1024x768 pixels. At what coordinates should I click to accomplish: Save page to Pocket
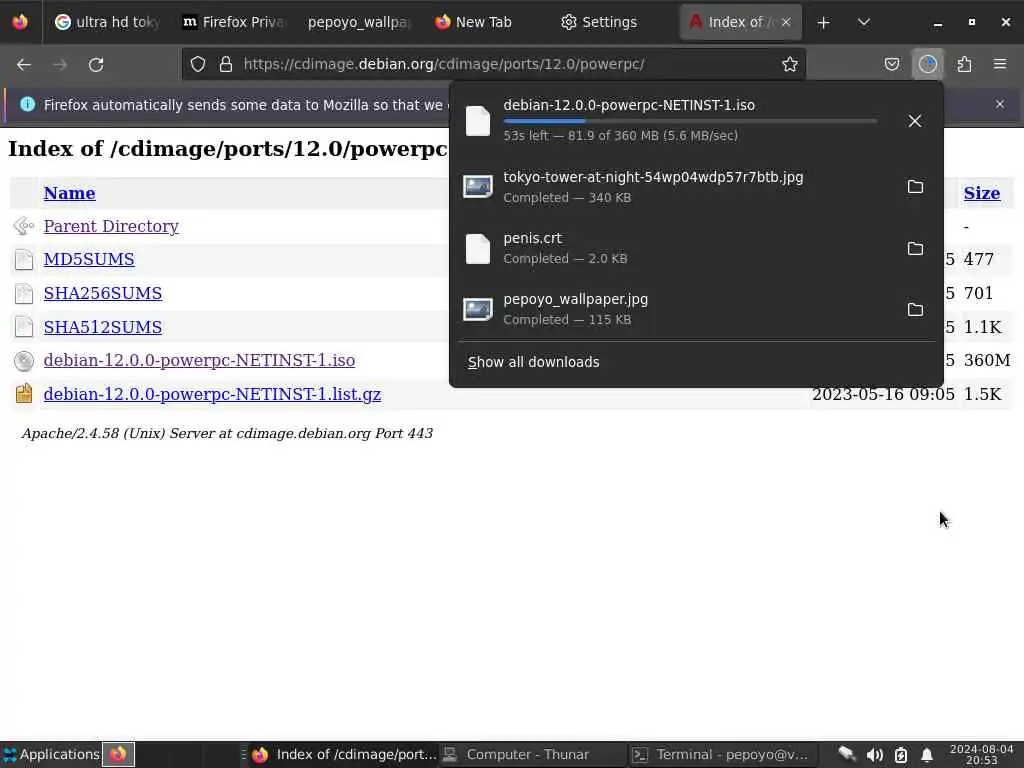[891, 64]
